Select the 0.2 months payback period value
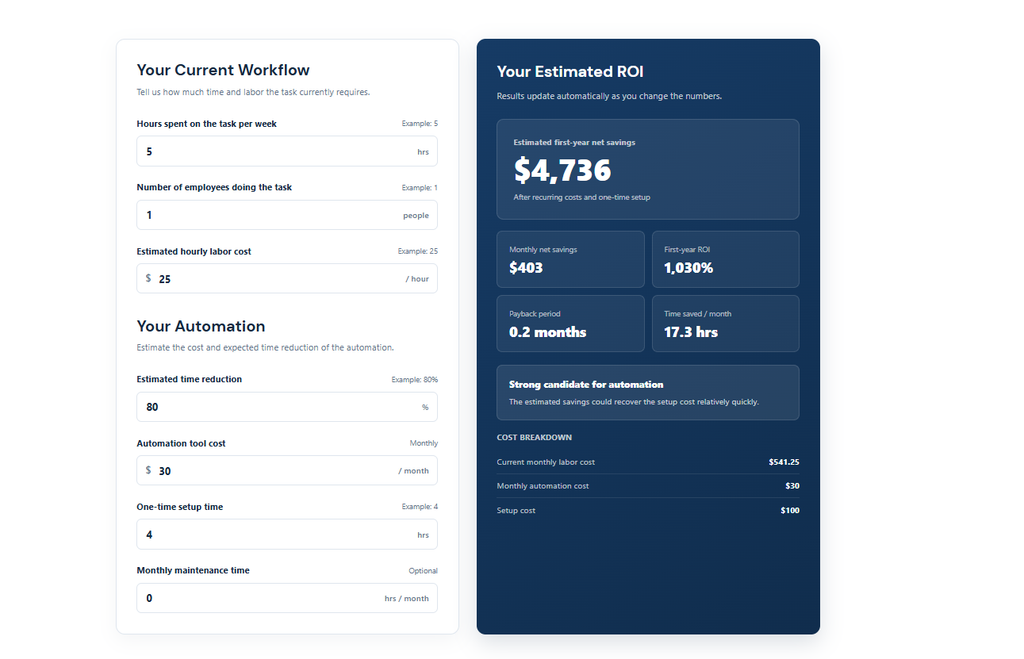Image resolution: width=1024 pixels, height=659 pixels. [x=547, y=332]
